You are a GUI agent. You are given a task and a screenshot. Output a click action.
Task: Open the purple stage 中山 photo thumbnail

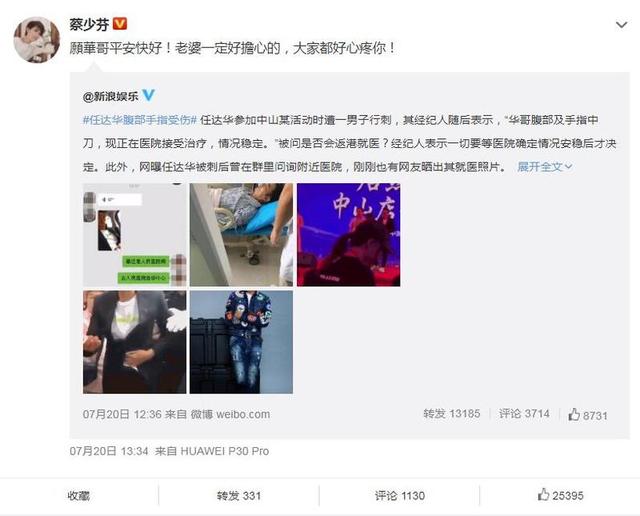click(x=349, y=235)
